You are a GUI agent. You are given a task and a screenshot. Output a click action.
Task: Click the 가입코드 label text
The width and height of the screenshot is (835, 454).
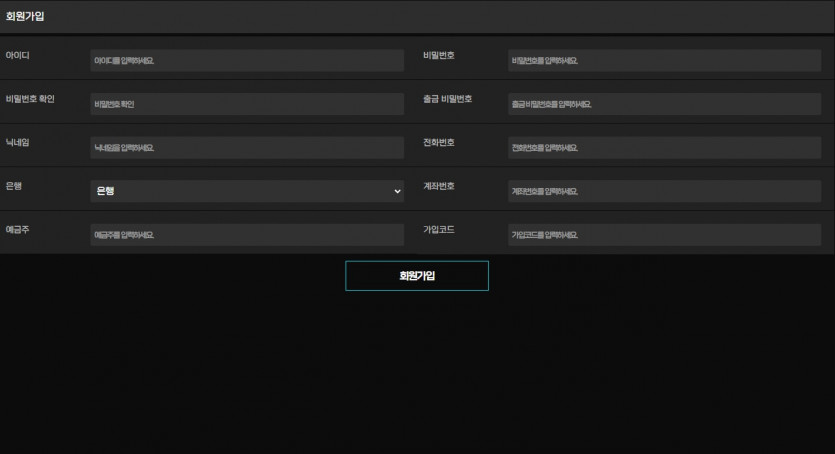[x=439, y=230]
